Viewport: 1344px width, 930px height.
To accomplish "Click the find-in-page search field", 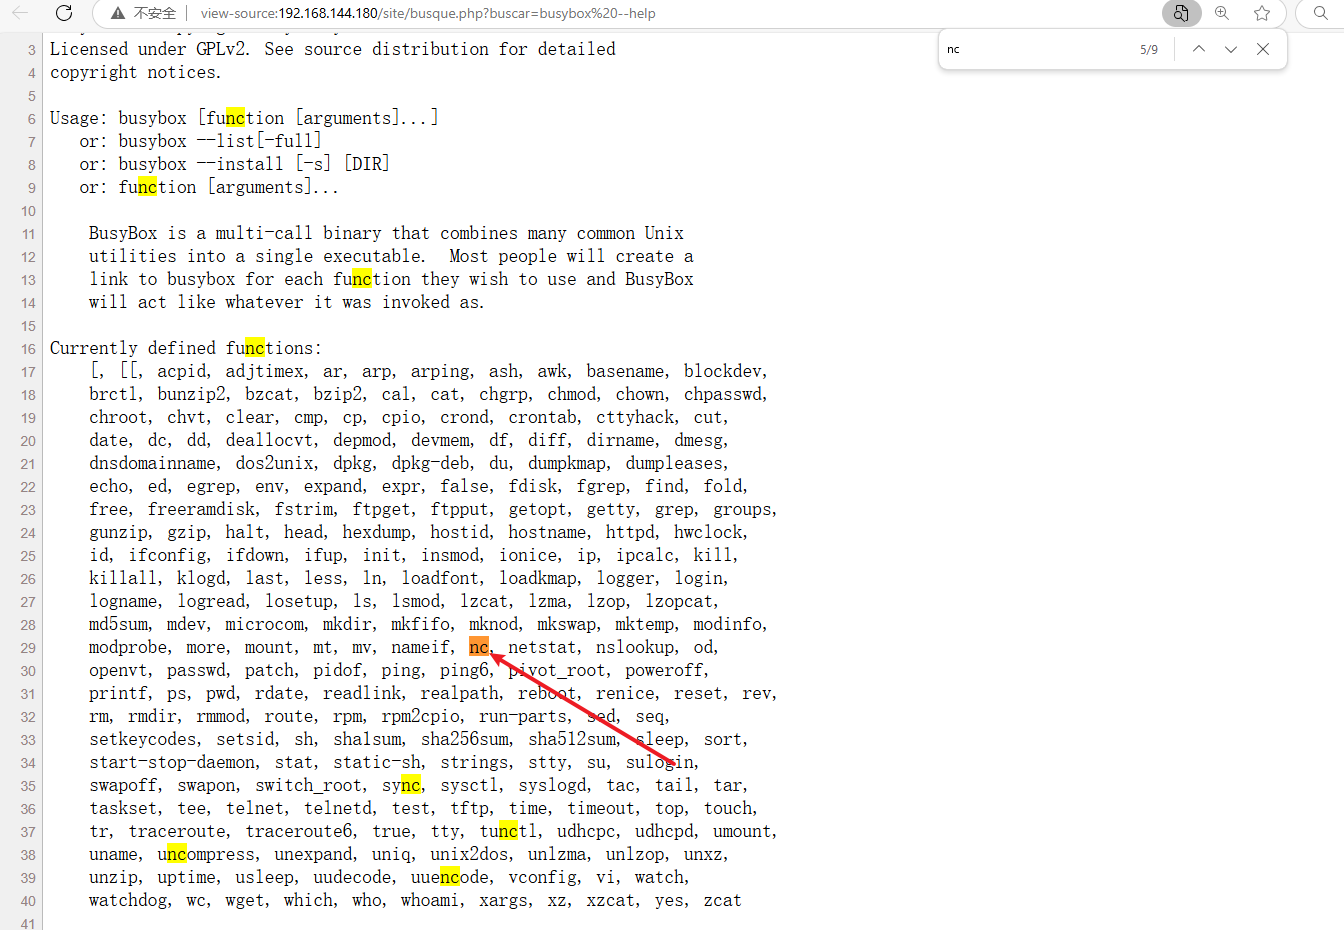I will coord(1035,49).
